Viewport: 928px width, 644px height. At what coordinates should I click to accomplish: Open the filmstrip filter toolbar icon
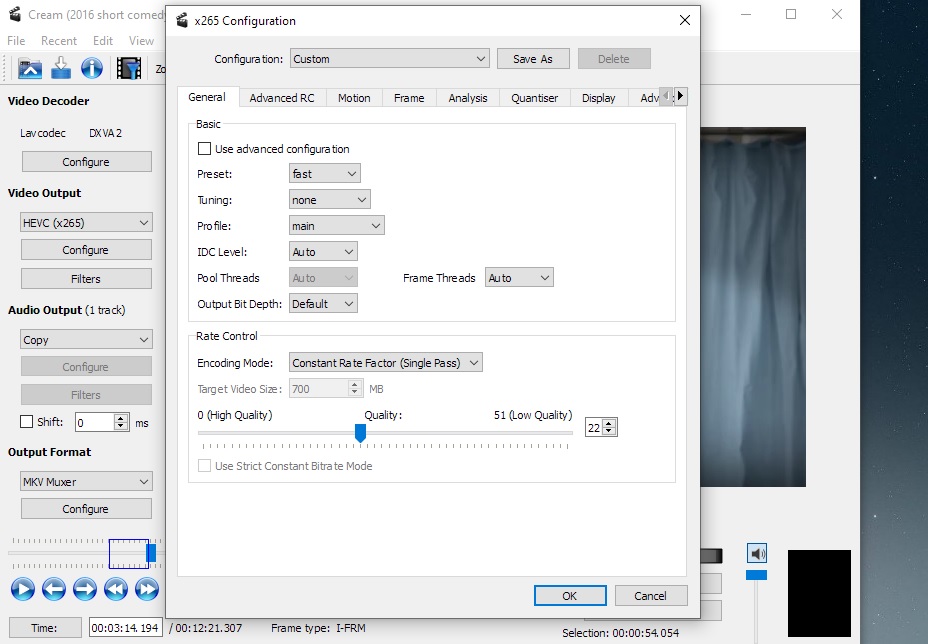point(128,68)
